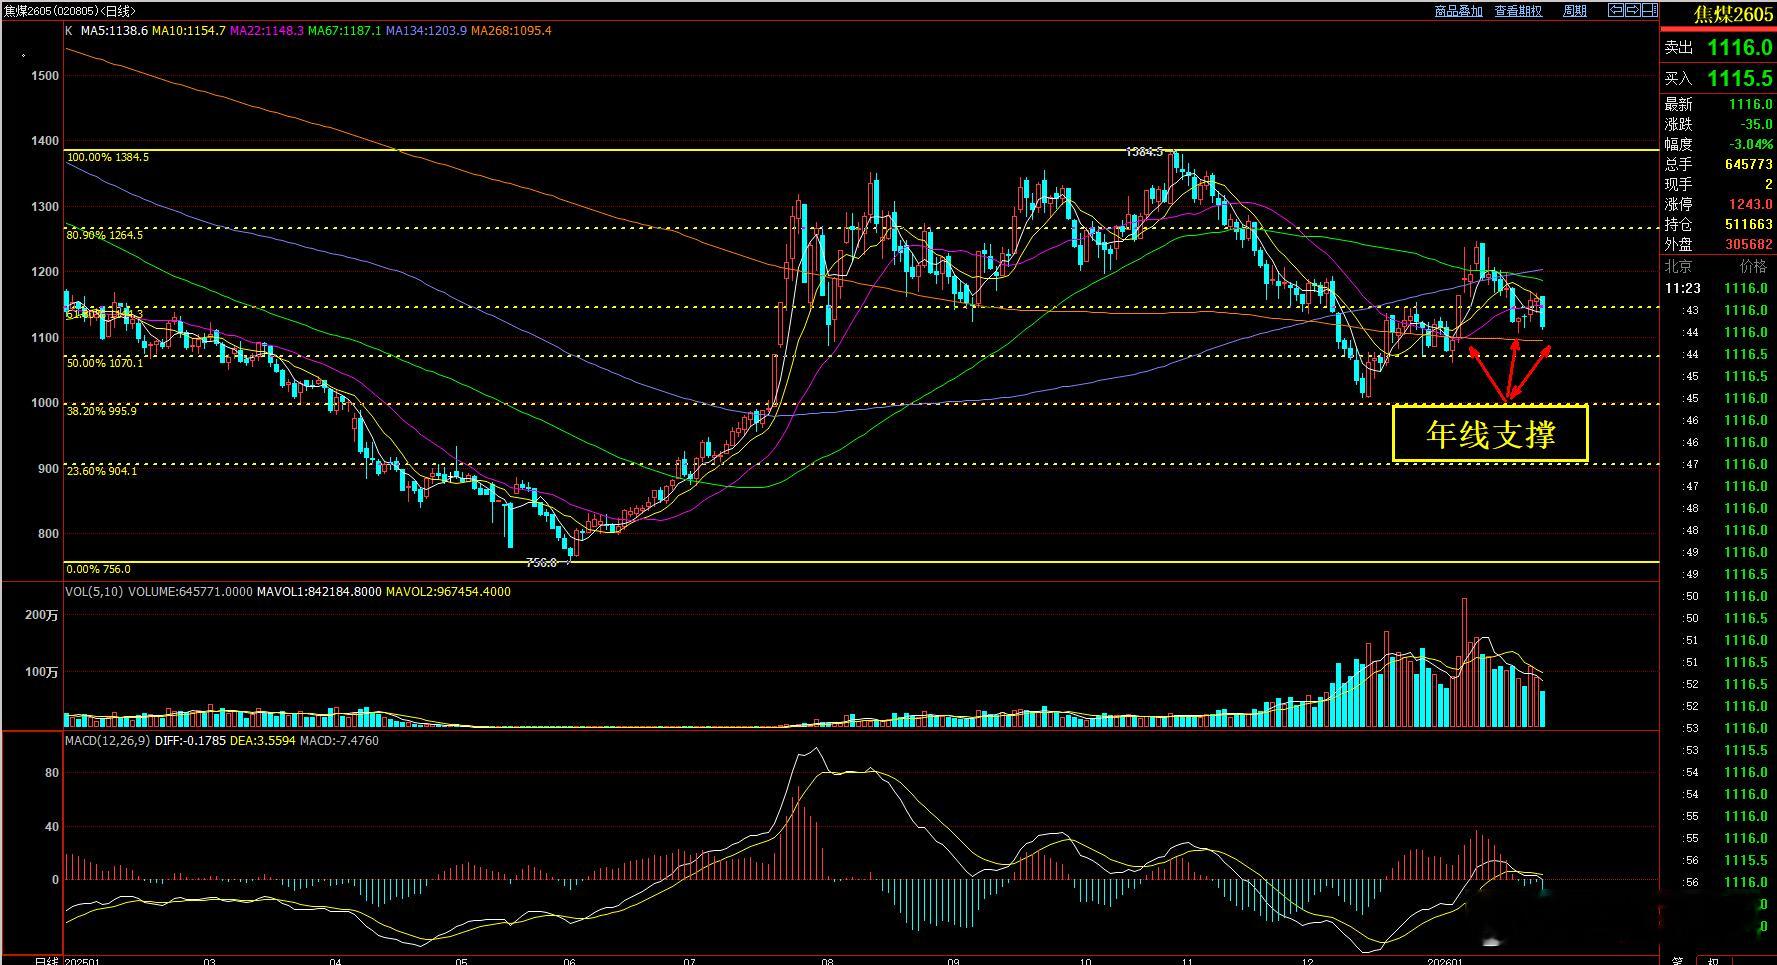
Task: Select the MA134:1203.9 indicator label
Action: [x=426, y=31]
